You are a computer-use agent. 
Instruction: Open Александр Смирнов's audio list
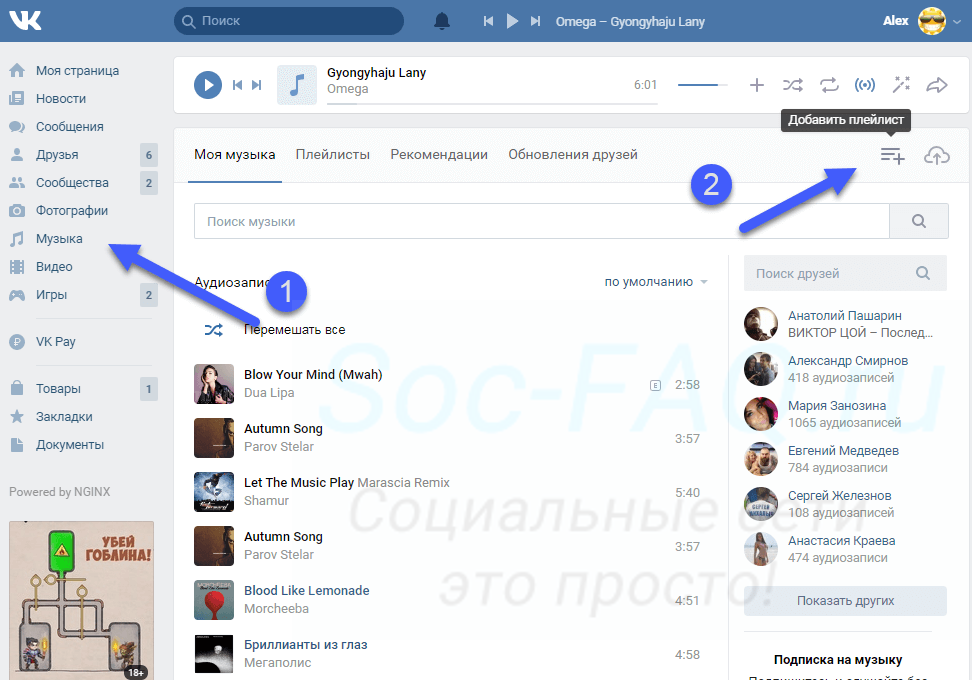(x=845, y=369)
